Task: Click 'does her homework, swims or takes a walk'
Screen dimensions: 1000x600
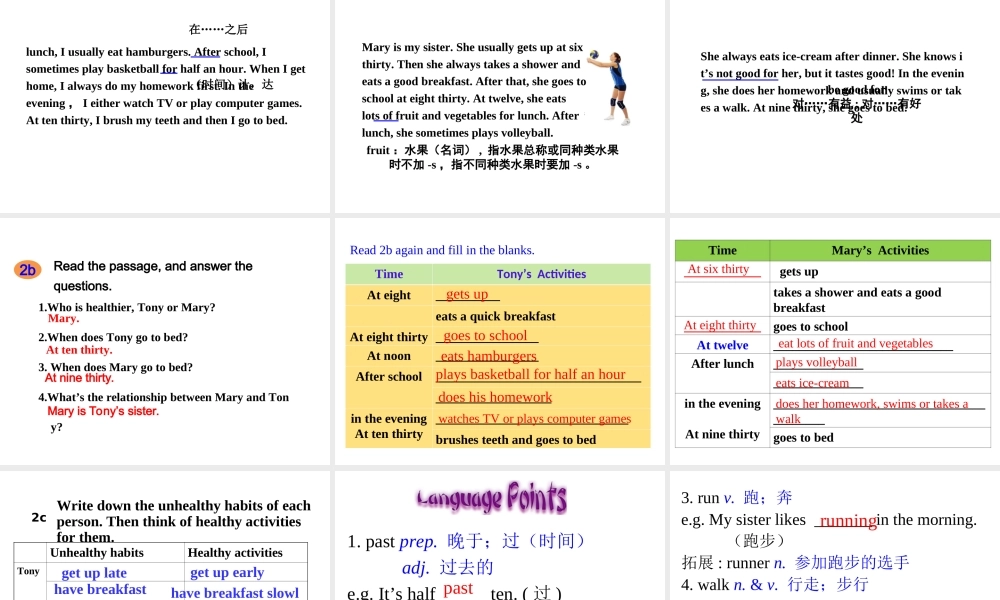Action: point(872,411)
